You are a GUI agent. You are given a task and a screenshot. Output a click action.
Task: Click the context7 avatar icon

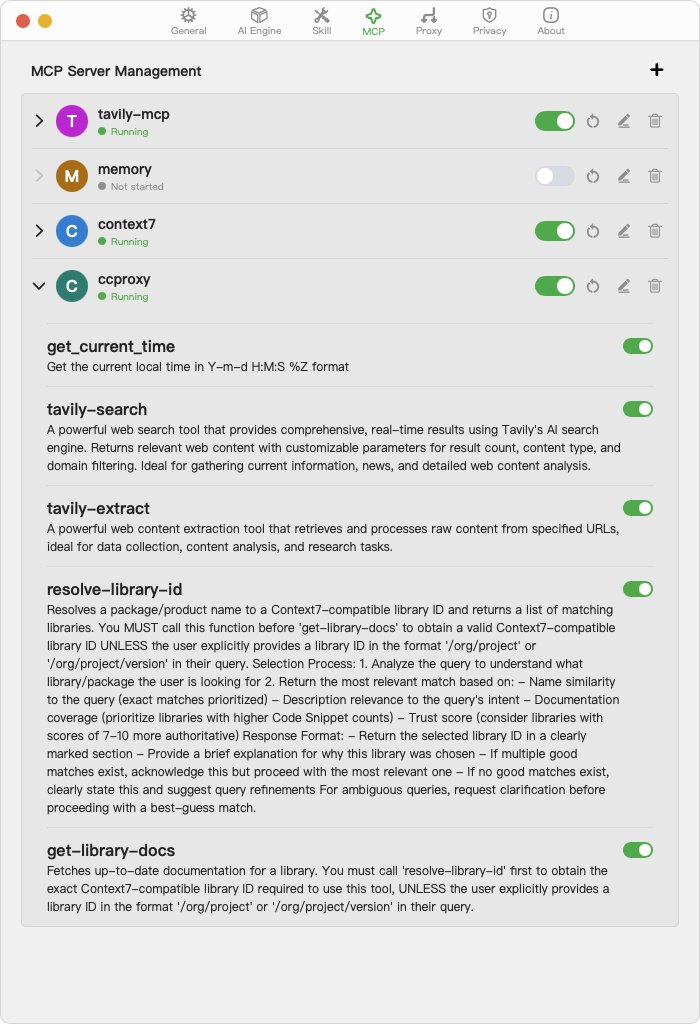click(72, 231)
